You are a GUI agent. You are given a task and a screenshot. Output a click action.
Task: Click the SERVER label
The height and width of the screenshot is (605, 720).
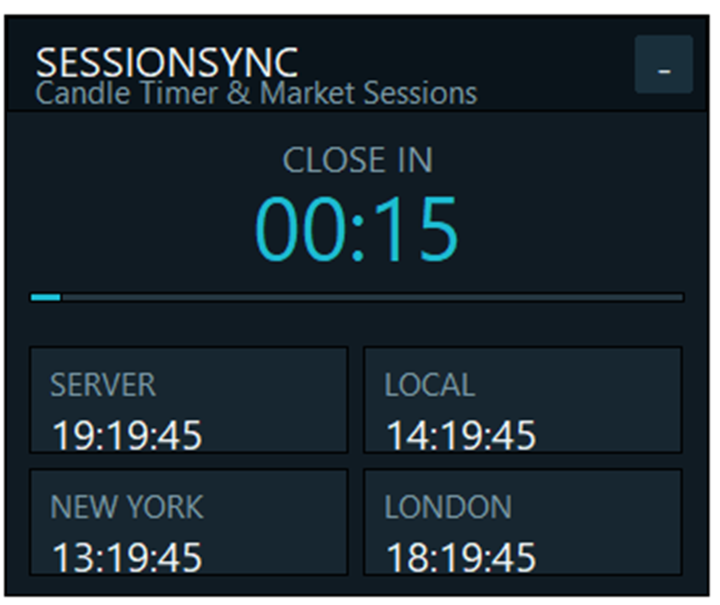click(x=103, y=385)
